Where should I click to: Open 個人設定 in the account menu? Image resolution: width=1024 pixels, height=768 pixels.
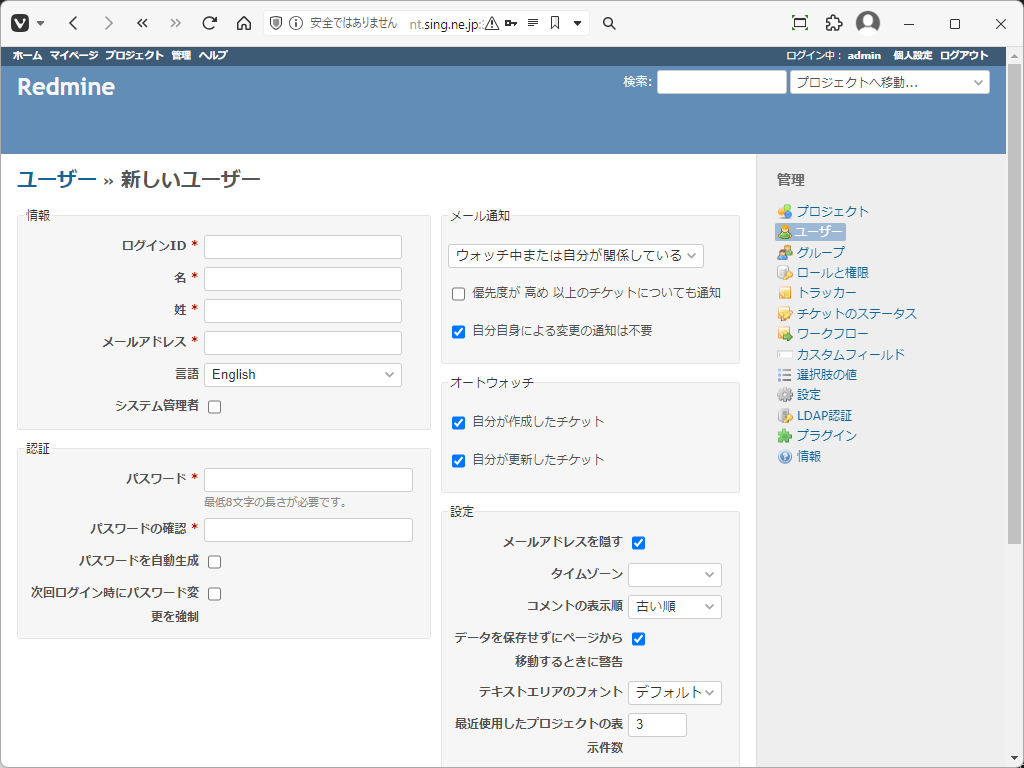tap(913, 56)
